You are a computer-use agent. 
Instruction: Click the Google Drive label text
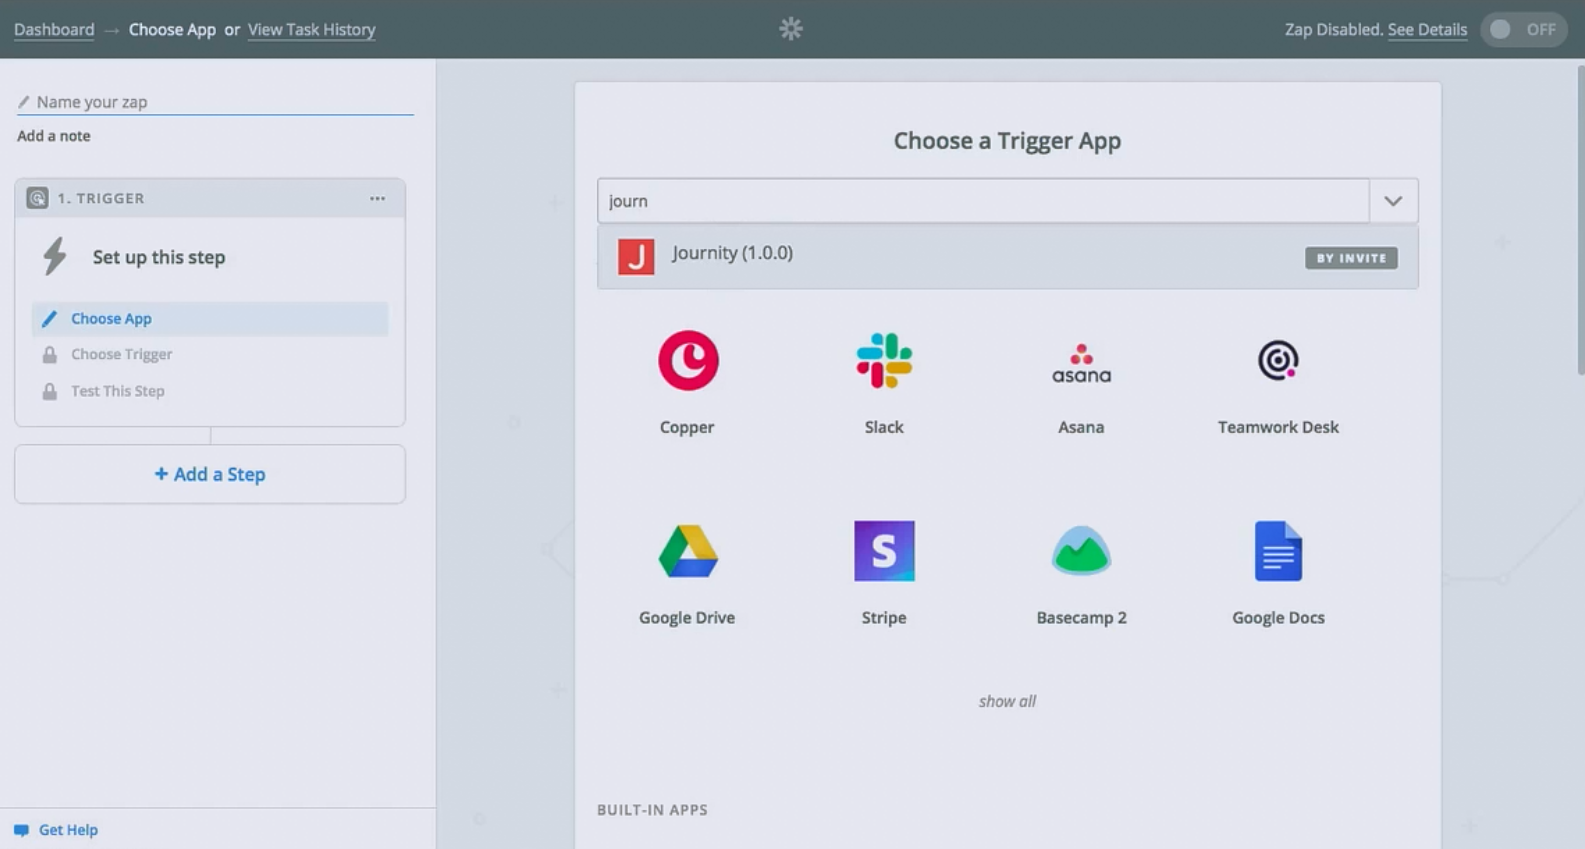[x=687, y=618]
